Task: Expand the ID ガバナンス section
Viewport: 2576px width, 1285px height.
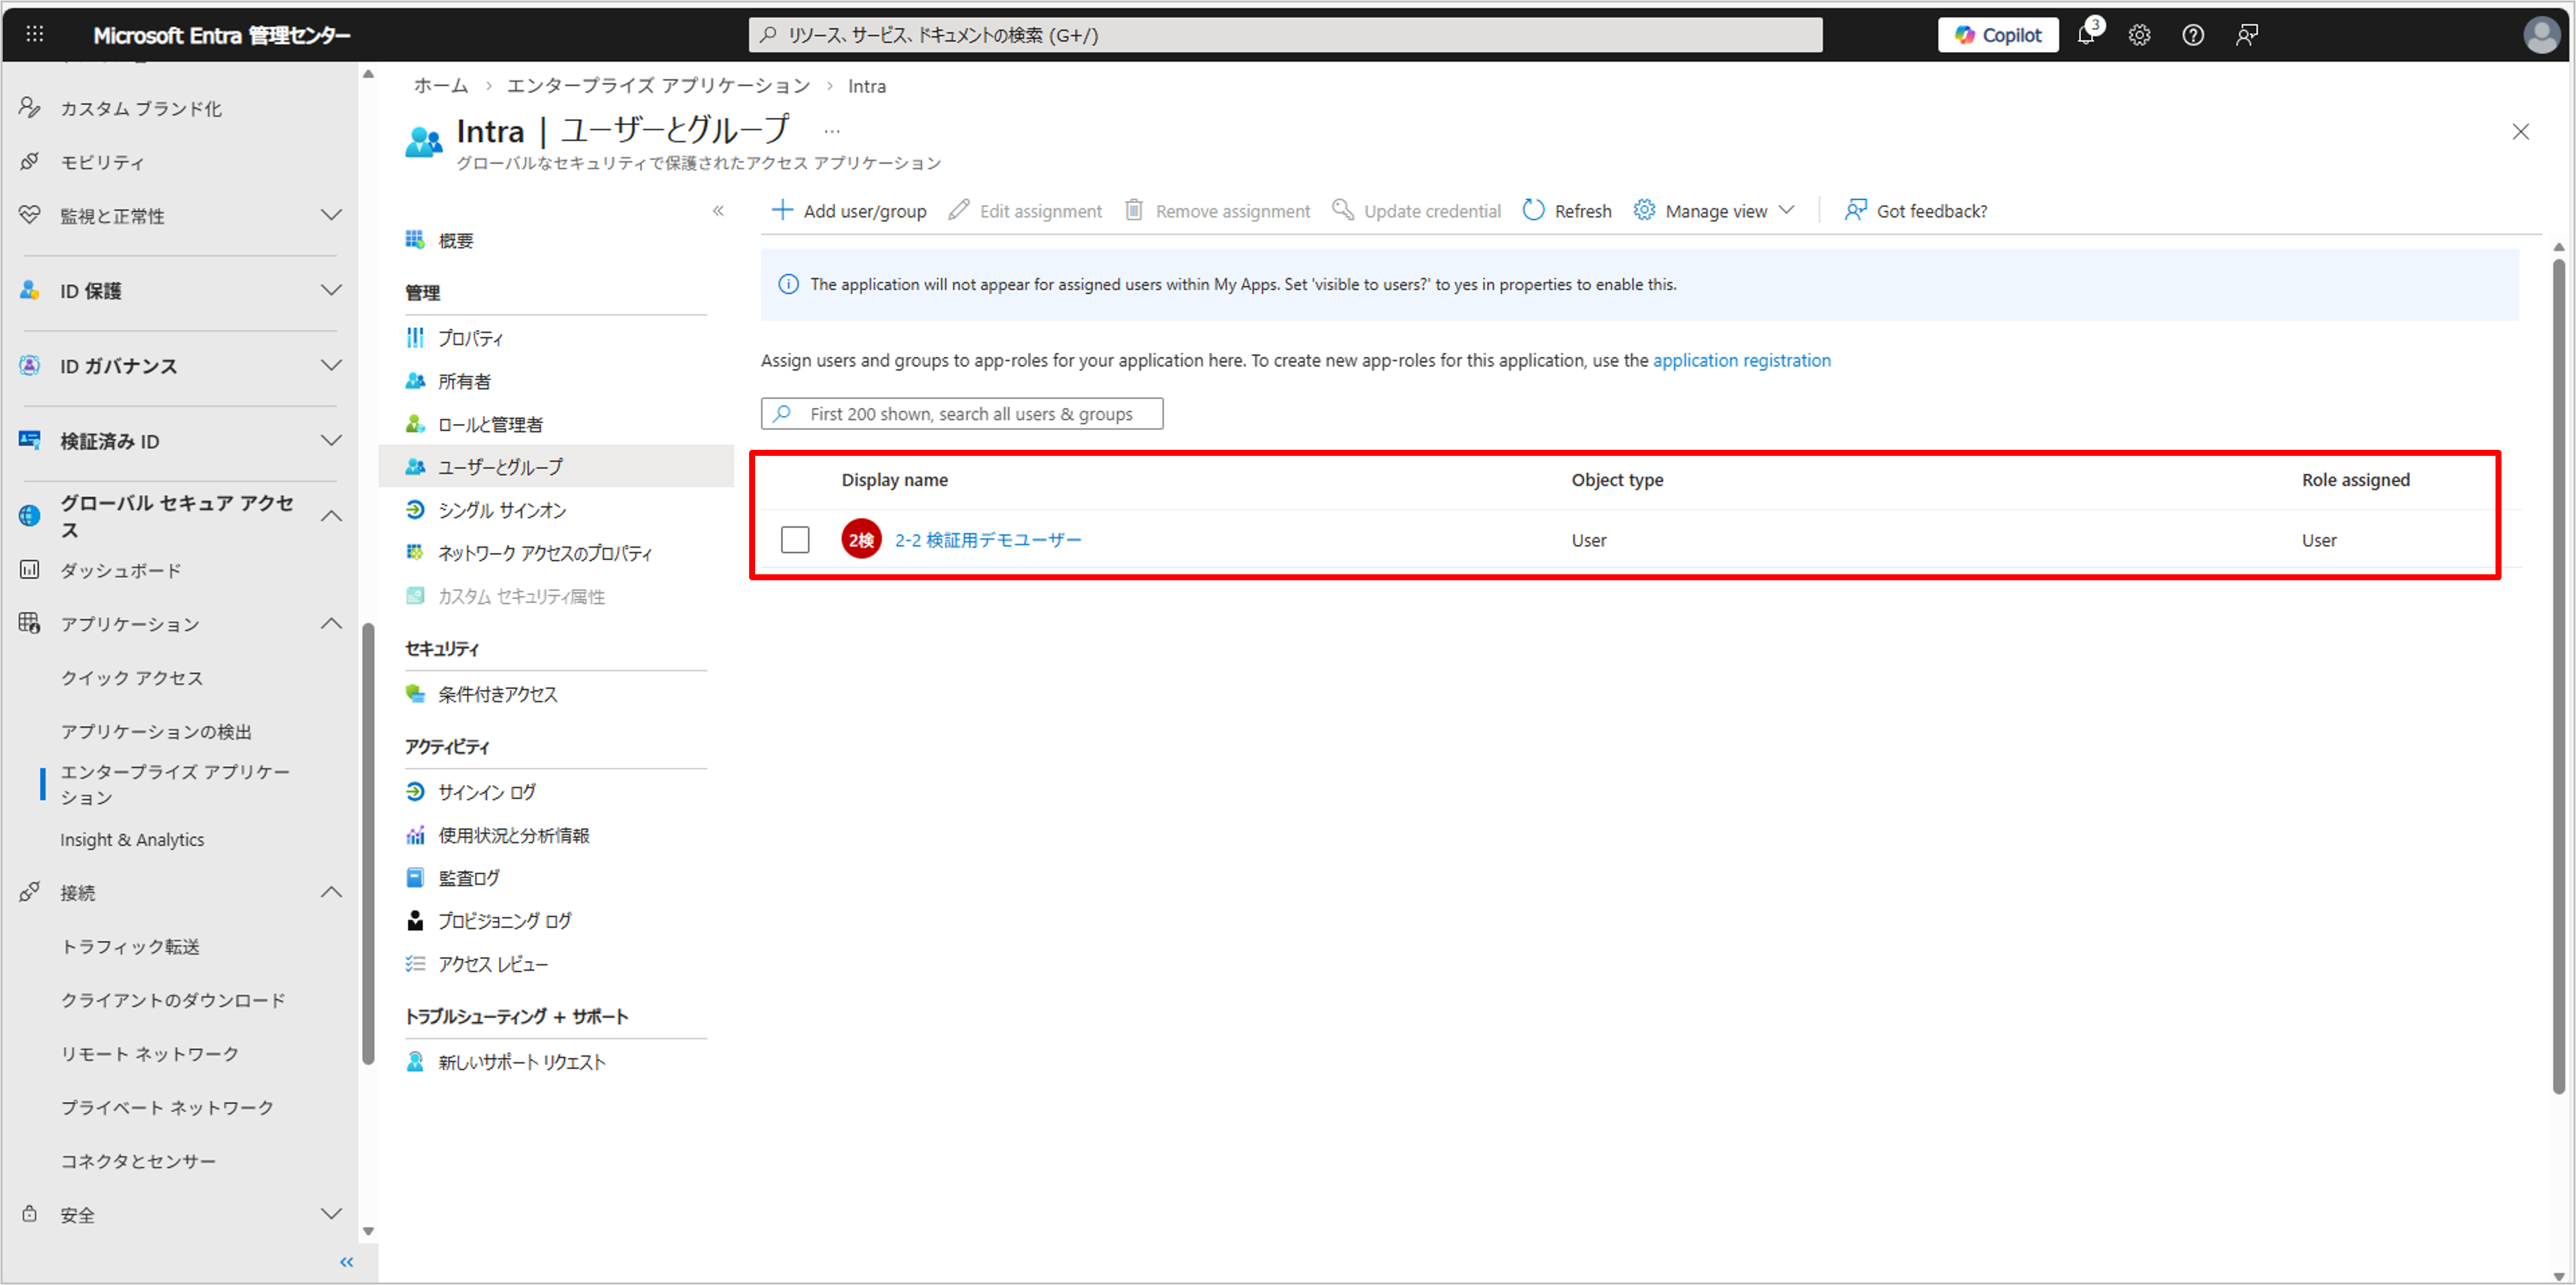Action: click(x=331, y=365)
